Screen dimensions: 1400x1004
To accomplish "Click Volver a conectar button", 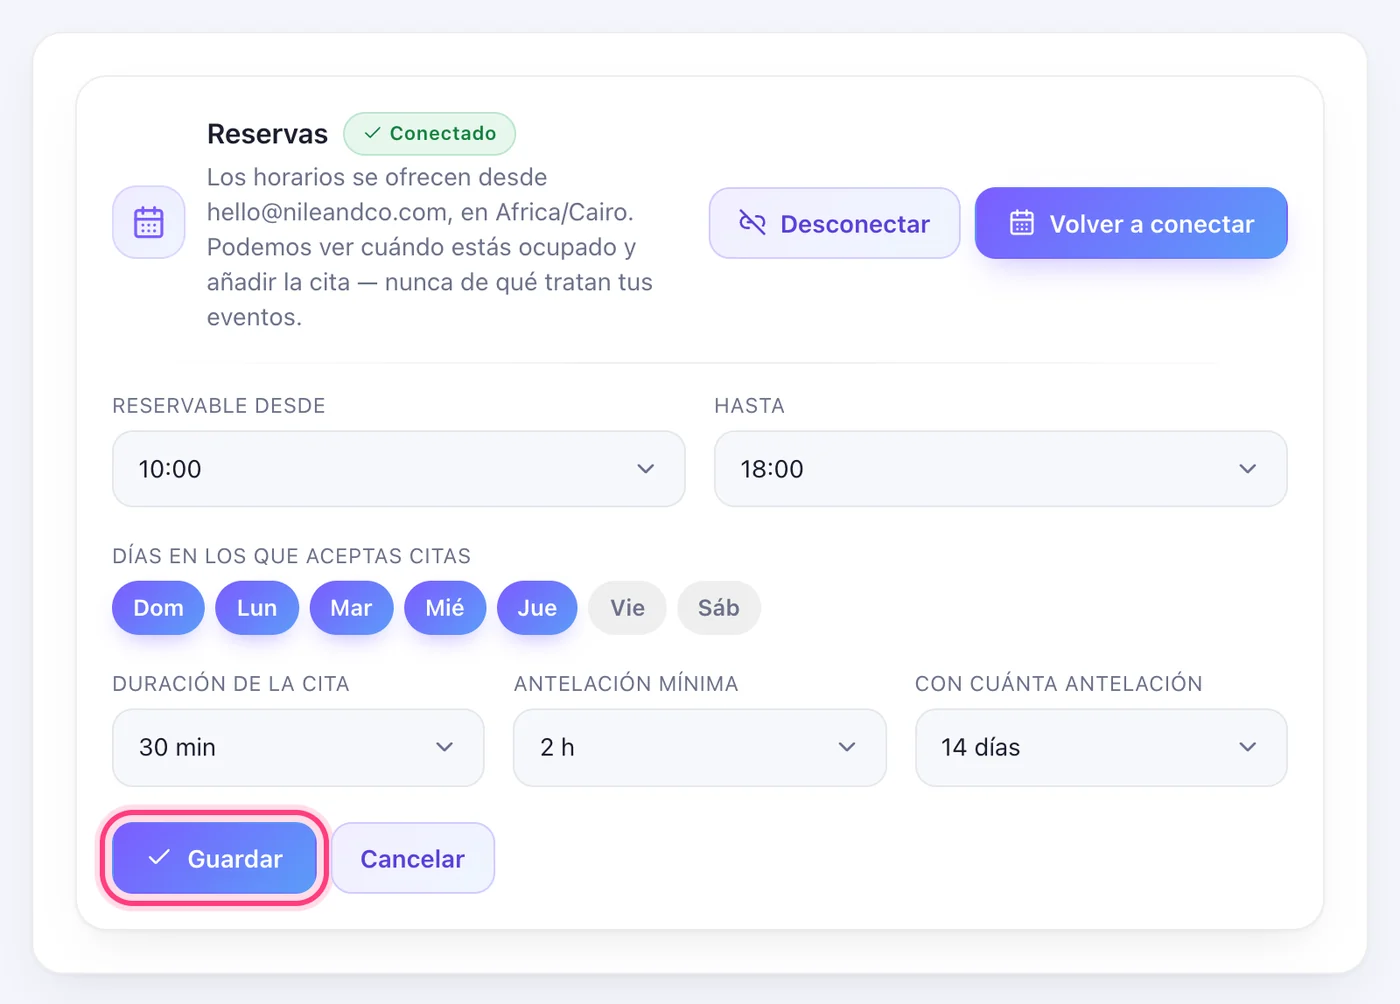I will pos(1131,223).
